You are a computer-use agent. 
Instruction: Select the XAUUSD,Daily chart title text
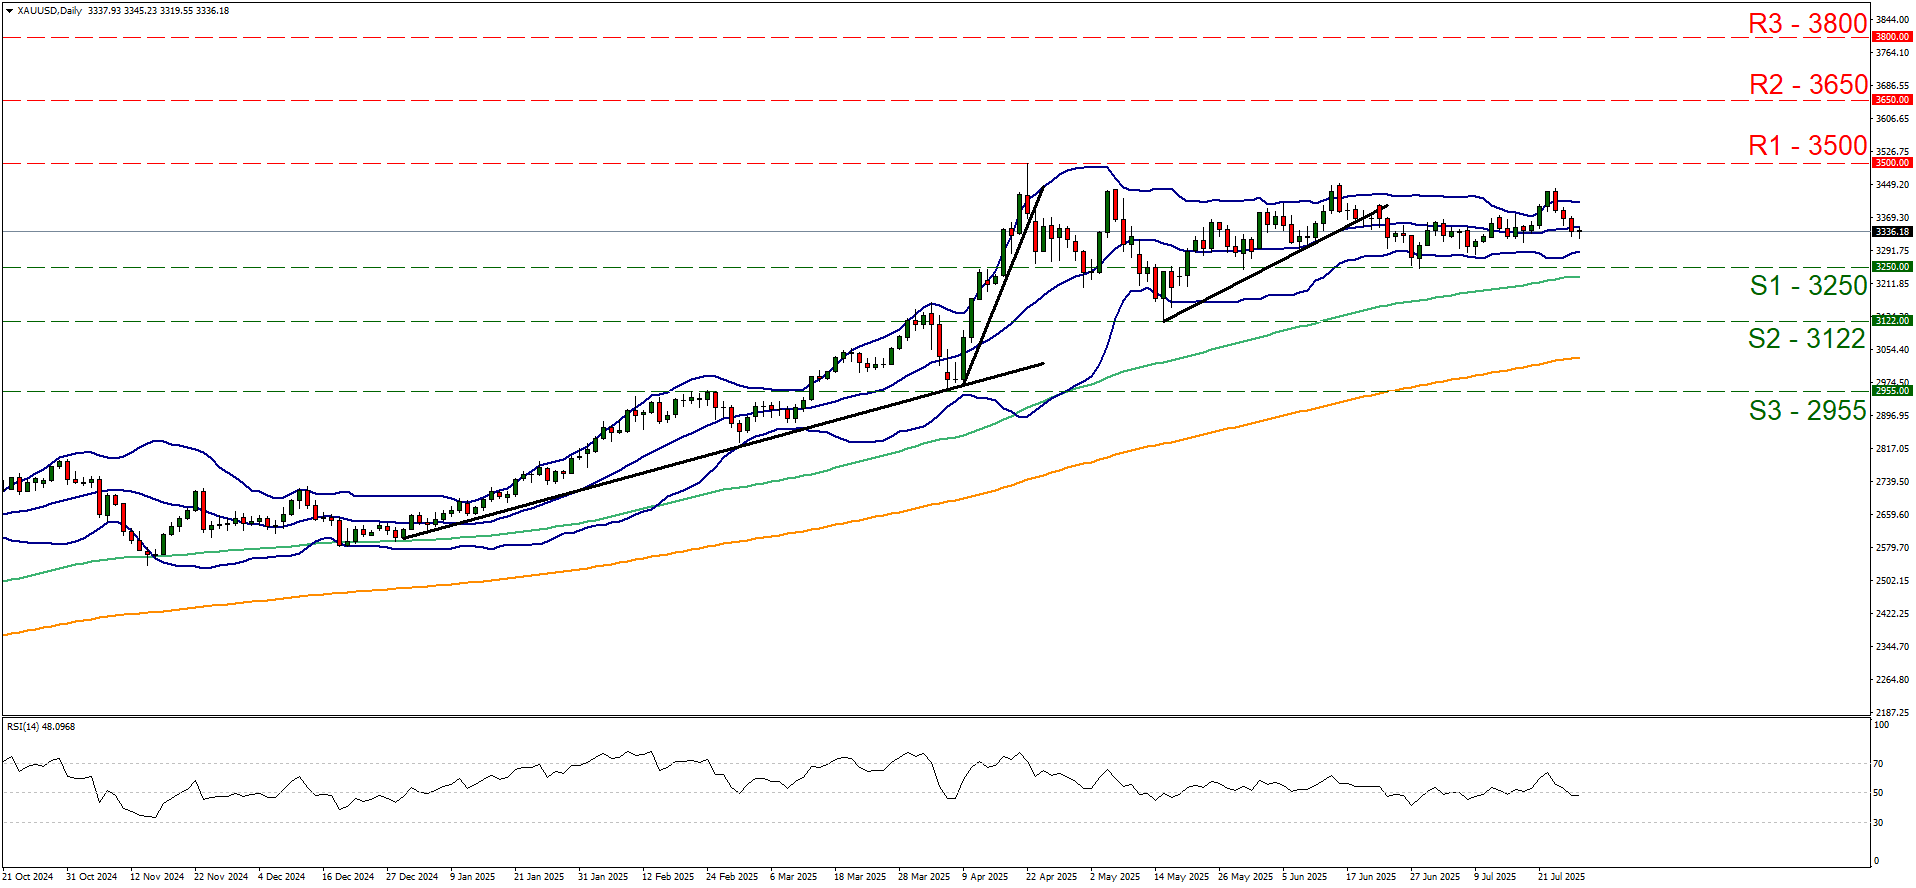tap(50, 11)
